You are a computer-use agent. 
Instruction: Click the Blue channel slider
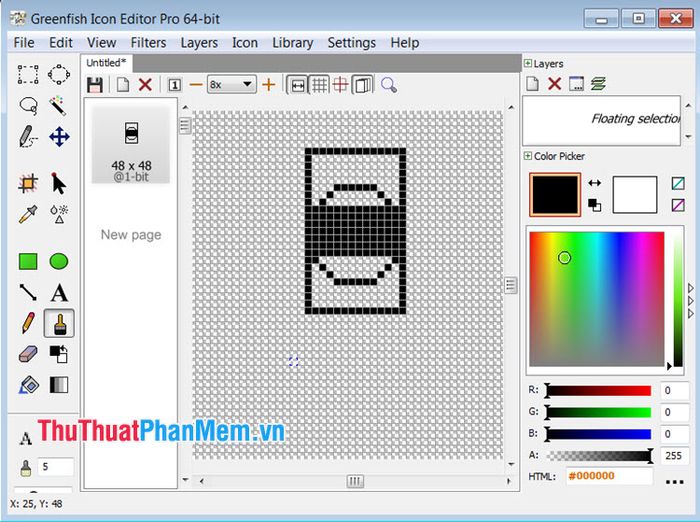598,434
